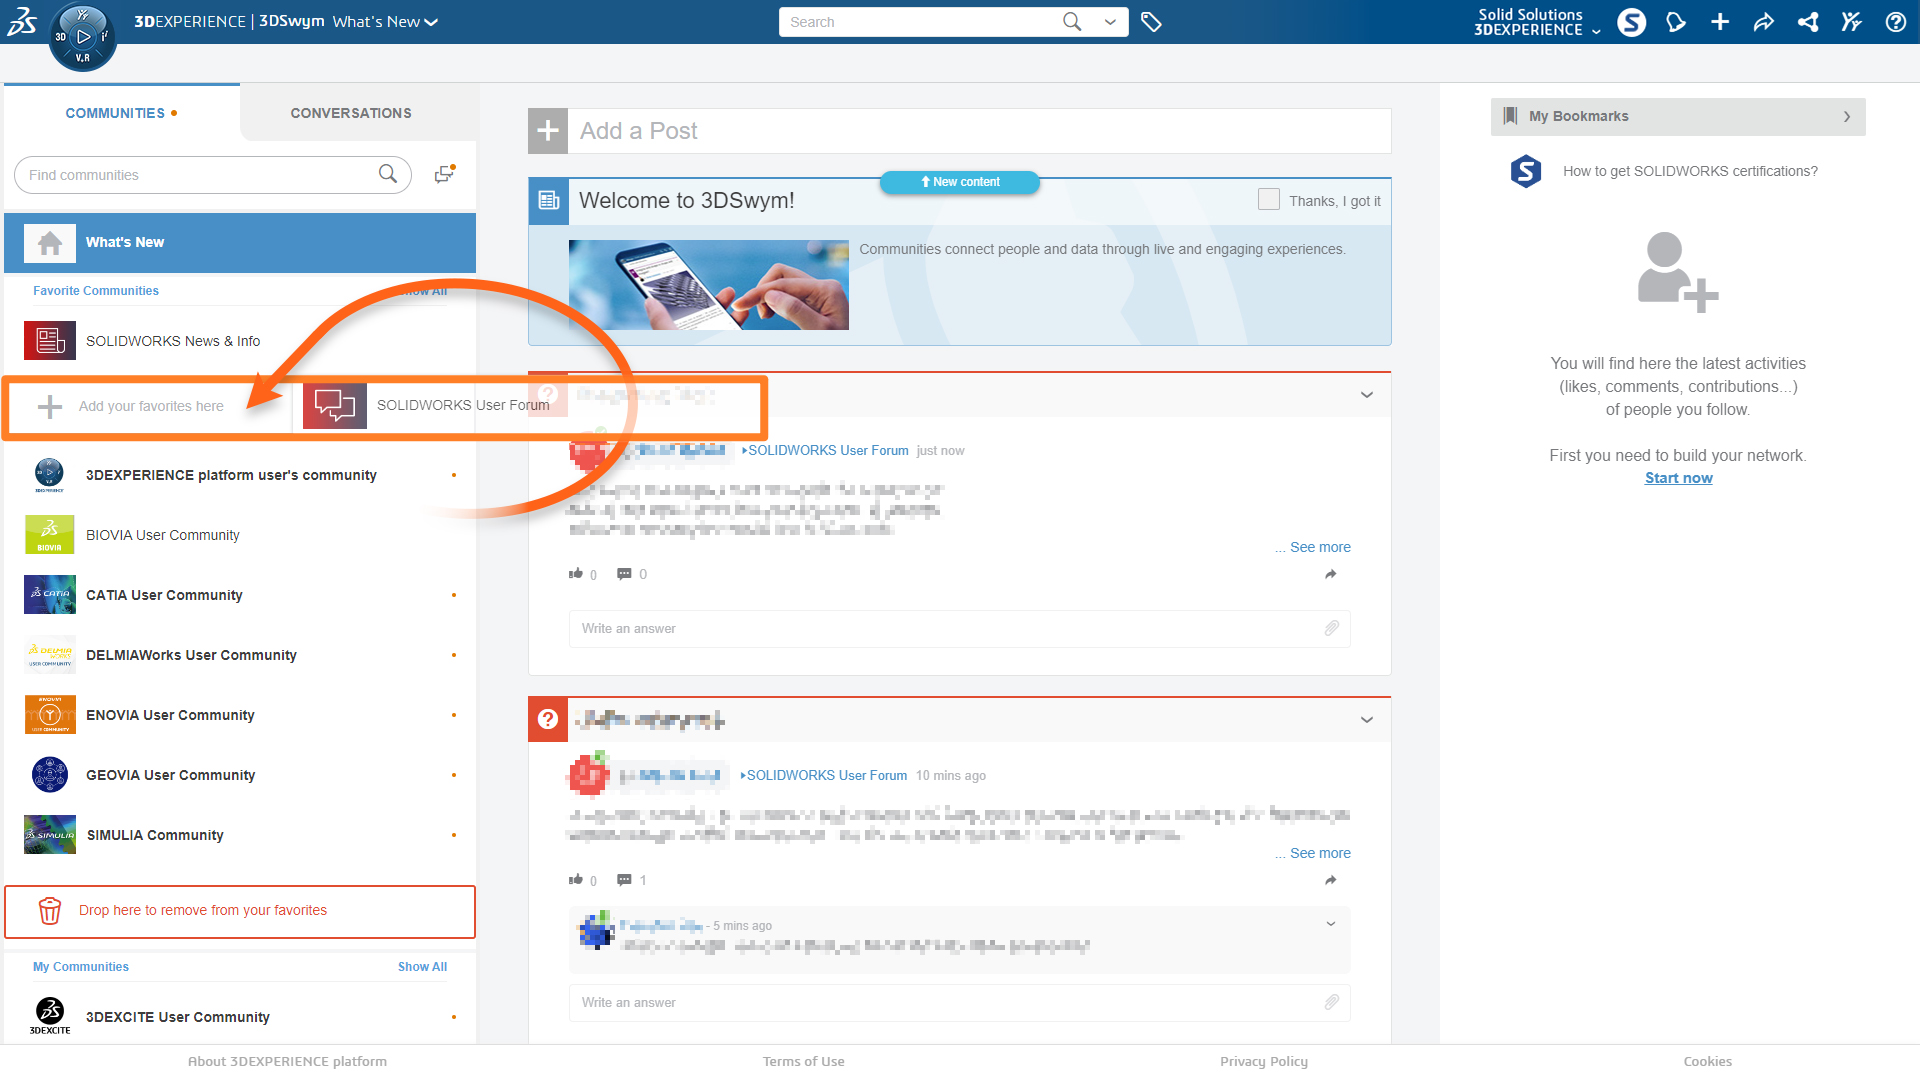This screenshot has width=1920, height=1079.
Task: Open the search options dropdown arrow
Action: click(1110, 22)
